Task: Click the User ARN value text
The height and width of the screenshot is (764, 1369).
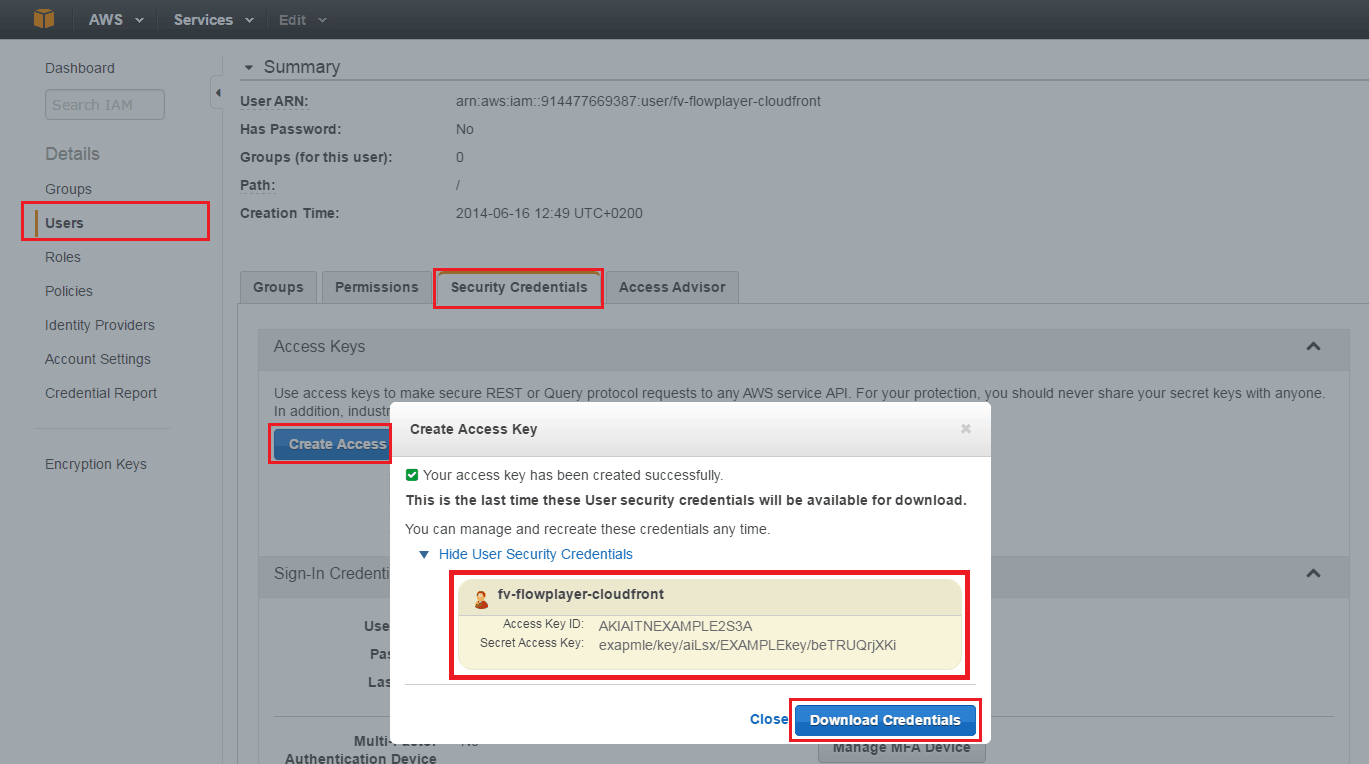Action: point(638,101)
